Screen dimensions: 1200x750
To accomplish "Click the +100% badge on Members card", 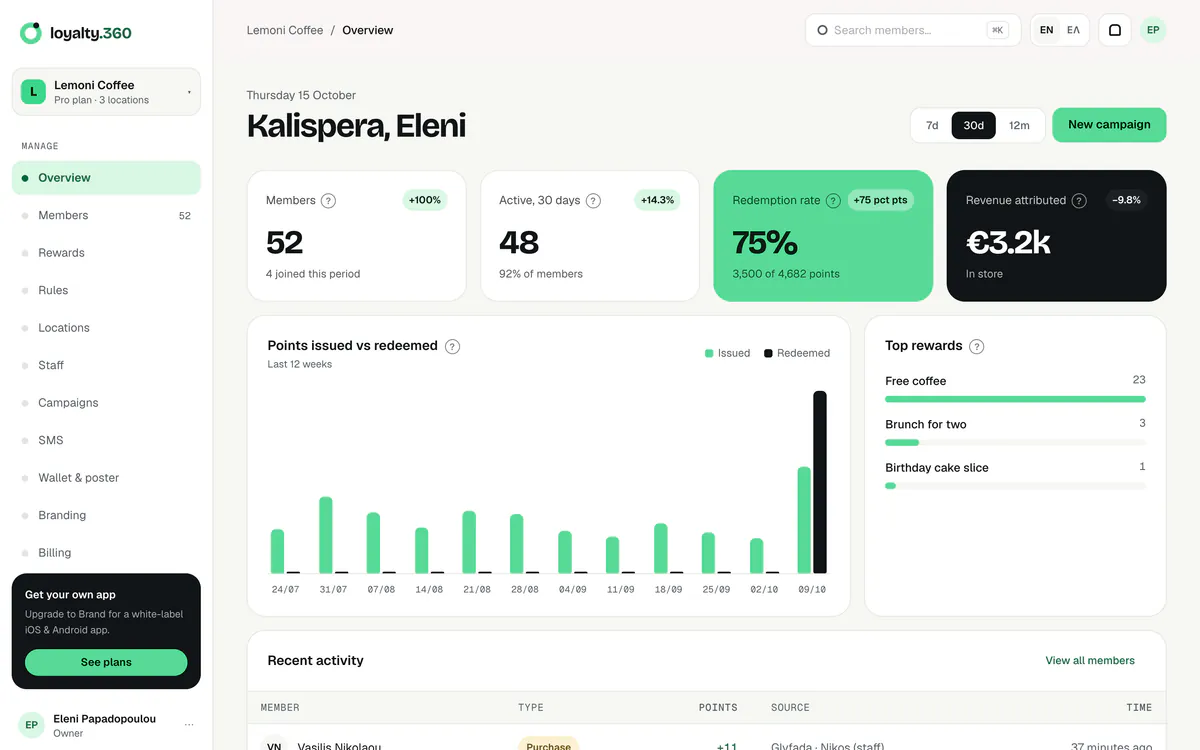I will pos(425,200).
